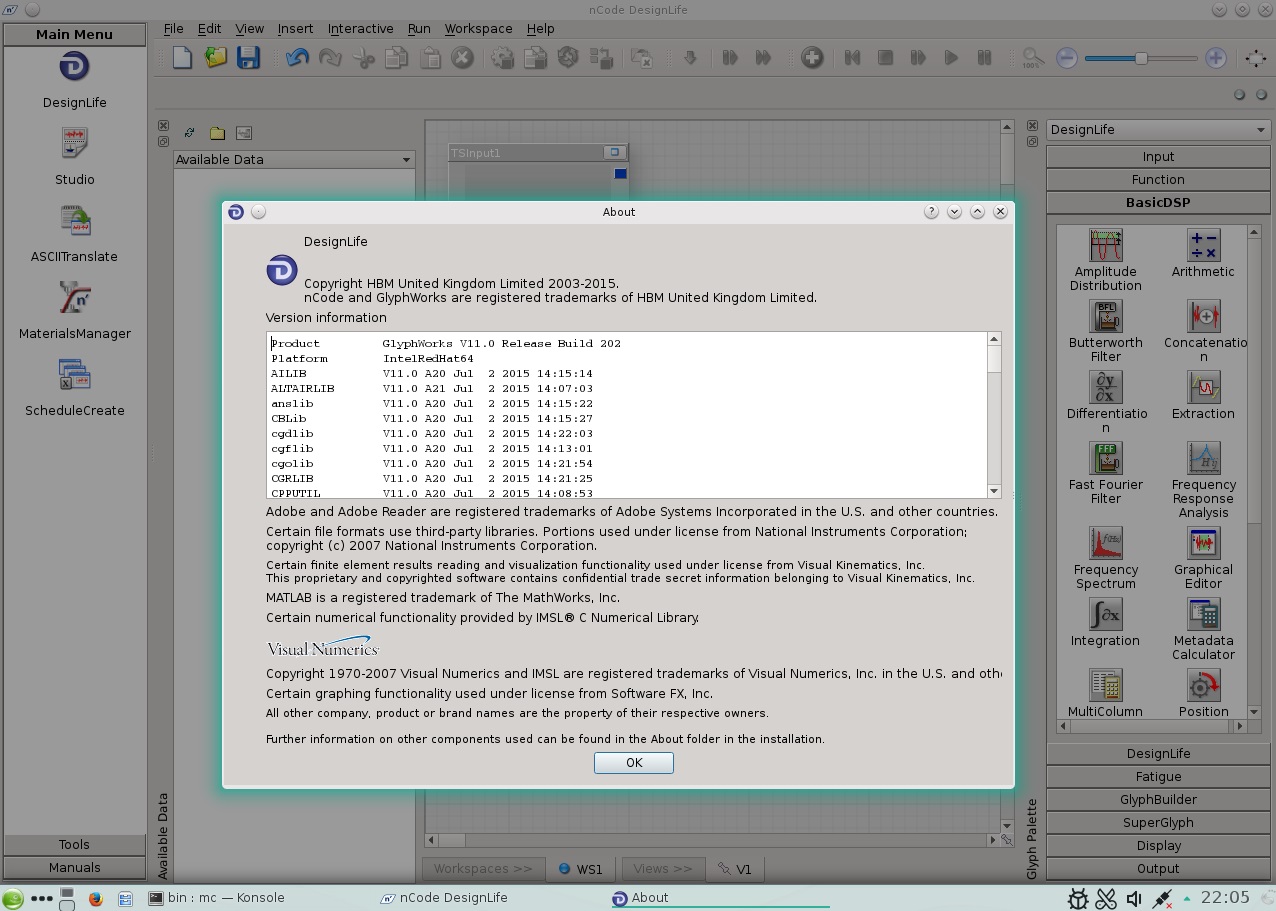Select the Concatenation glyph
Viewport: 1276px width, 911px height.
(x=1203, y=331)
